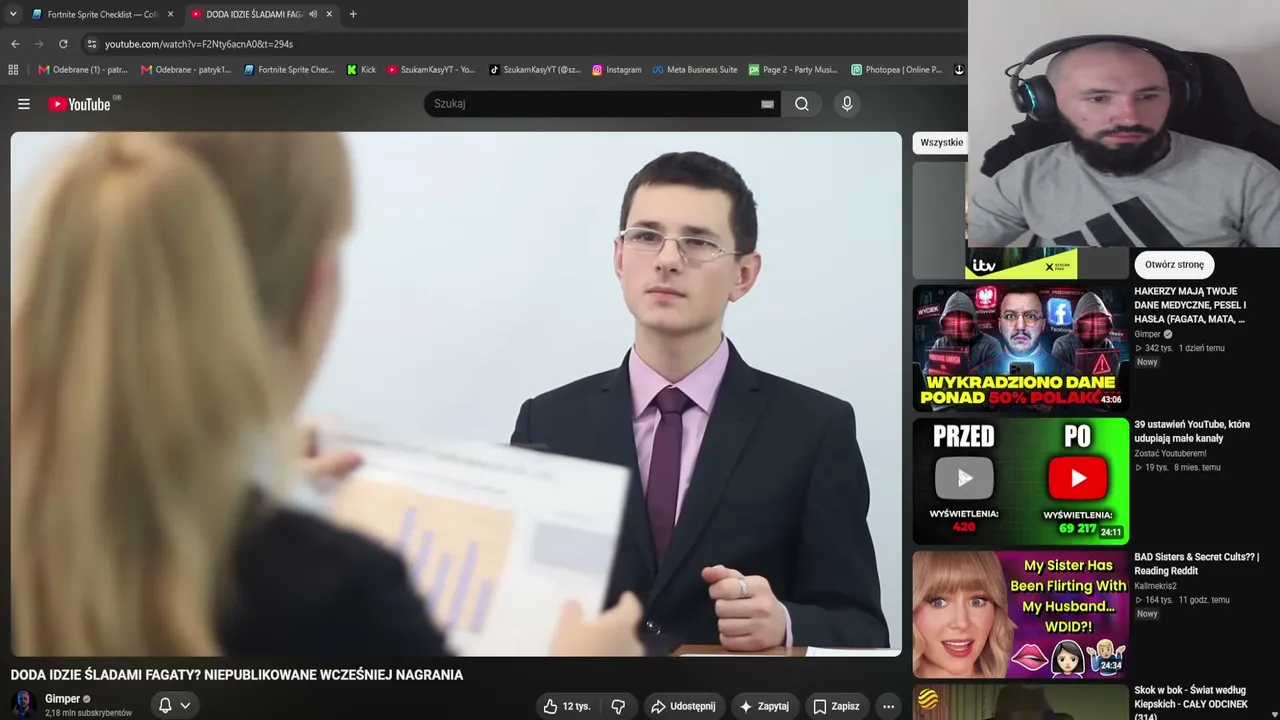Viewport: 1280px width, 720px height.
Task: Open HAKERZY MAJĄ TWOJE DANE MEDYCZNE title
Action: click(x=1190, y=305)
